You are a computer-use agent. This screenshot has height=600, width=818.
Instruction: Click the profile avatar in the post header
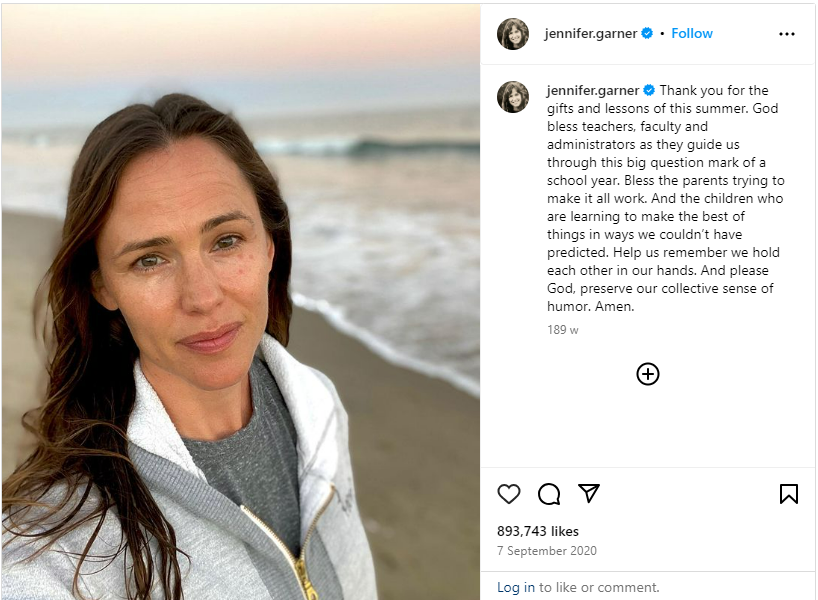(x=513, y=34)
